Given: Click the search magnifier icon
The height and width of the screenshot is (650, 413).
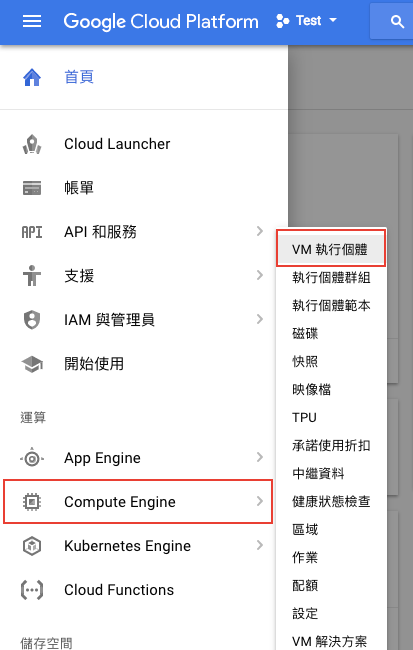Looking at the screenshot, I should (x=397, y=22).
